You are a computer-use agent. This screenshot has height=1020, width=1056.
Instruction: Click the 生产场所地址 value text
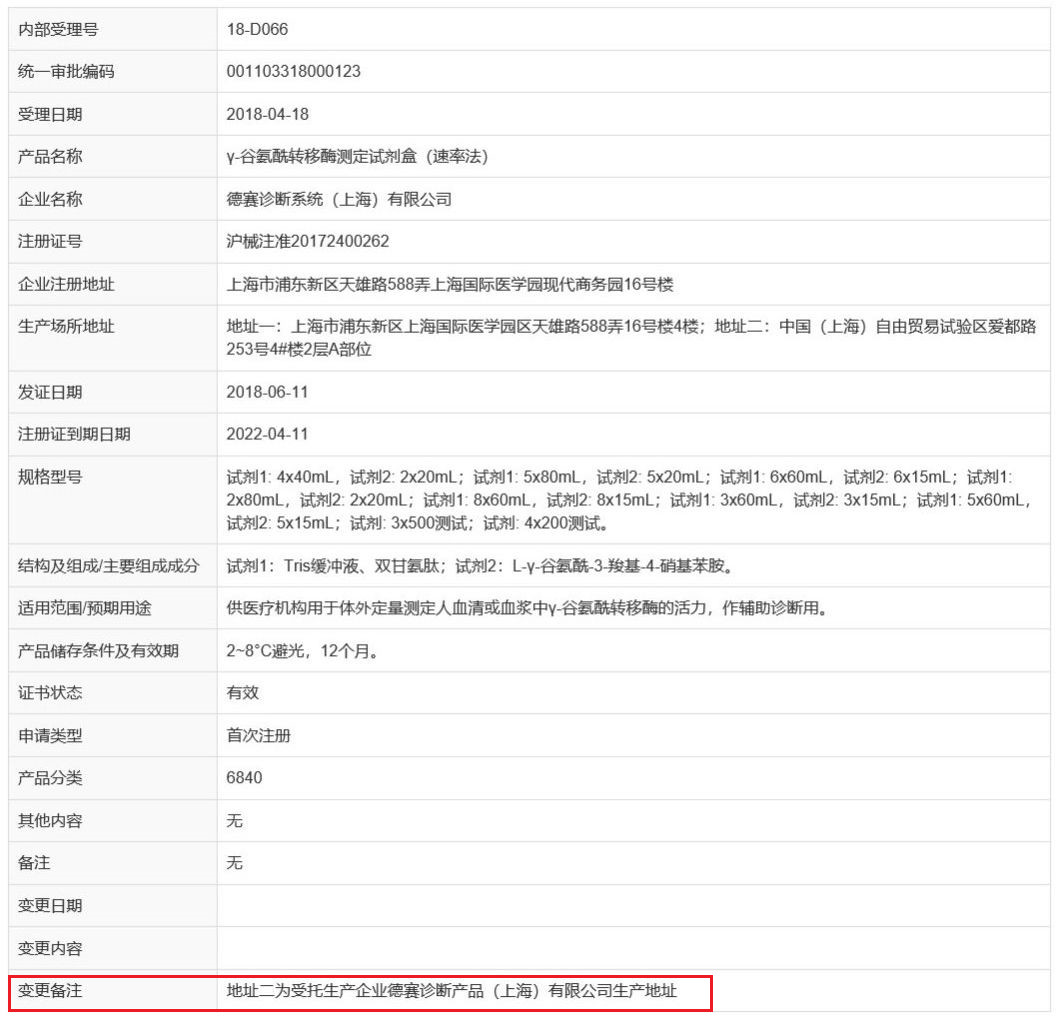point(631,337)
